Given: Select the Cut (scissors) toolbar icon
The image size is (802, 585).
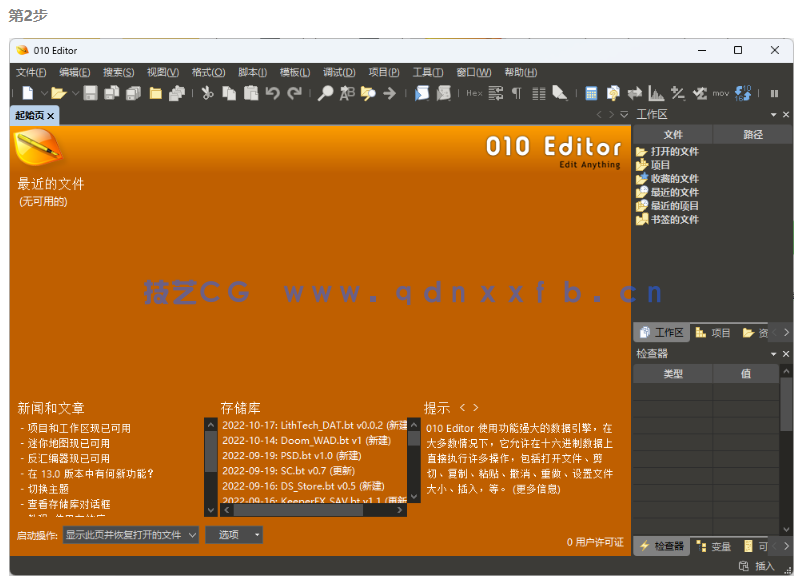Looking at the screenshot, I should coord(208,93).
